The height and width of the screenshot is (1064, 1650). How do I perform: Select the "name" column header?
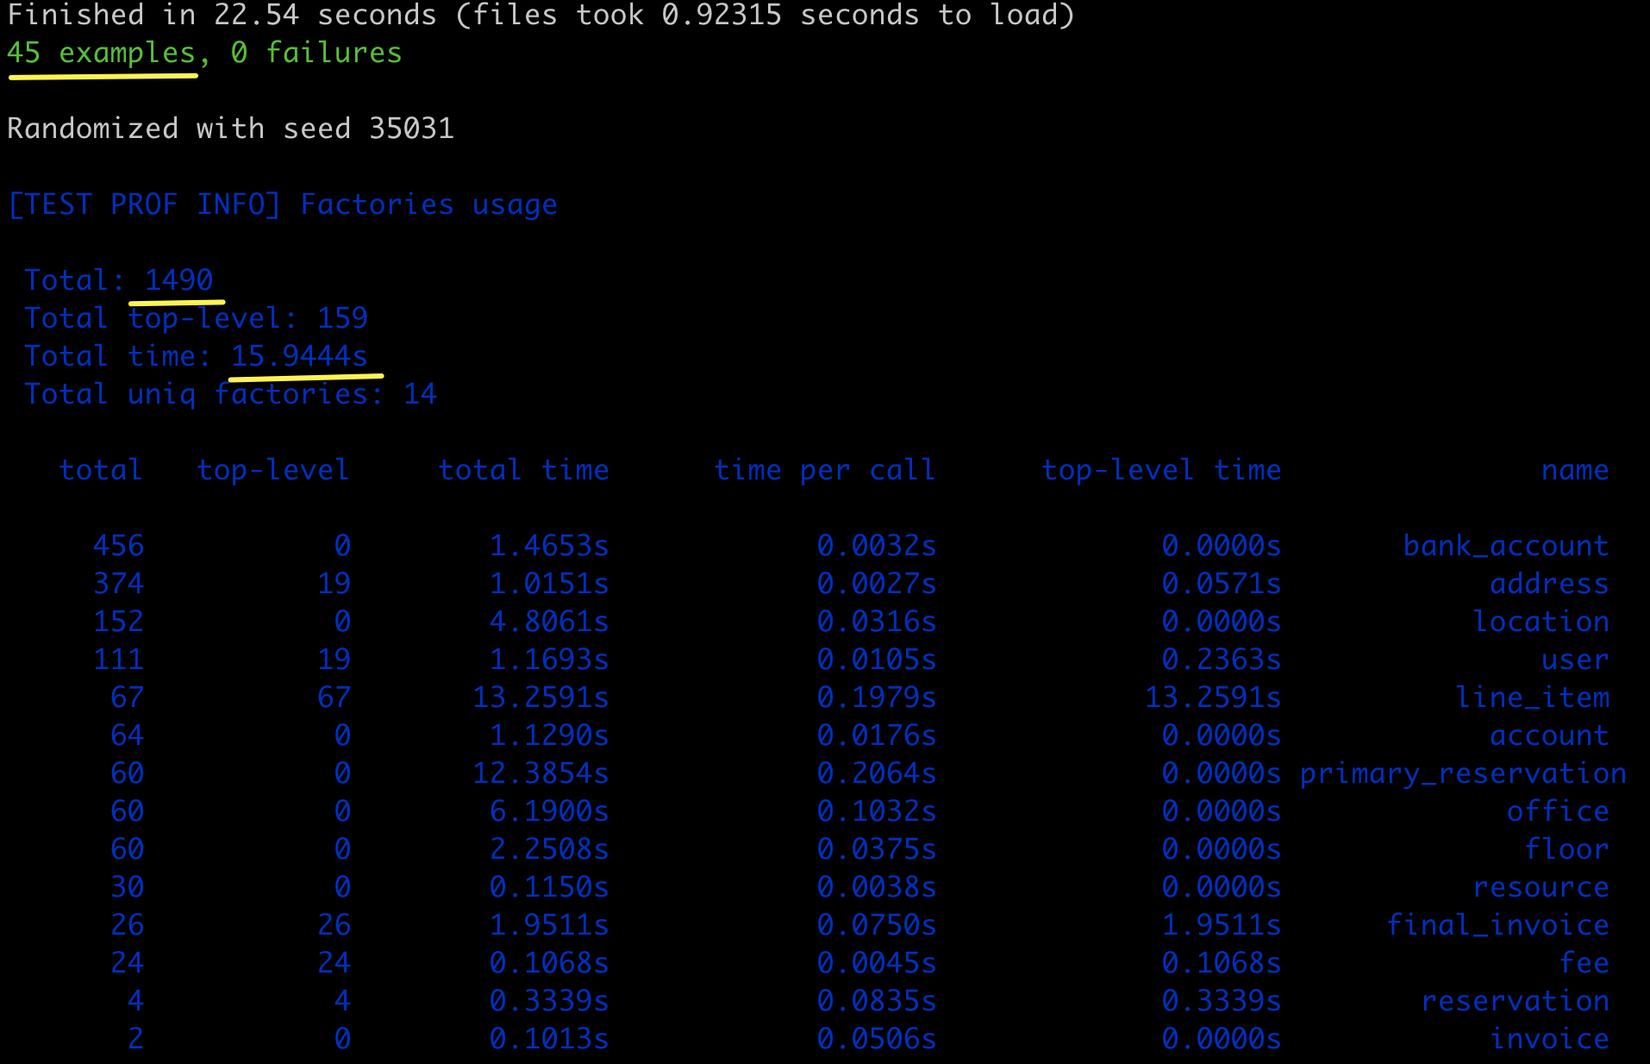pyautogui.click(x=1575, y=471)
